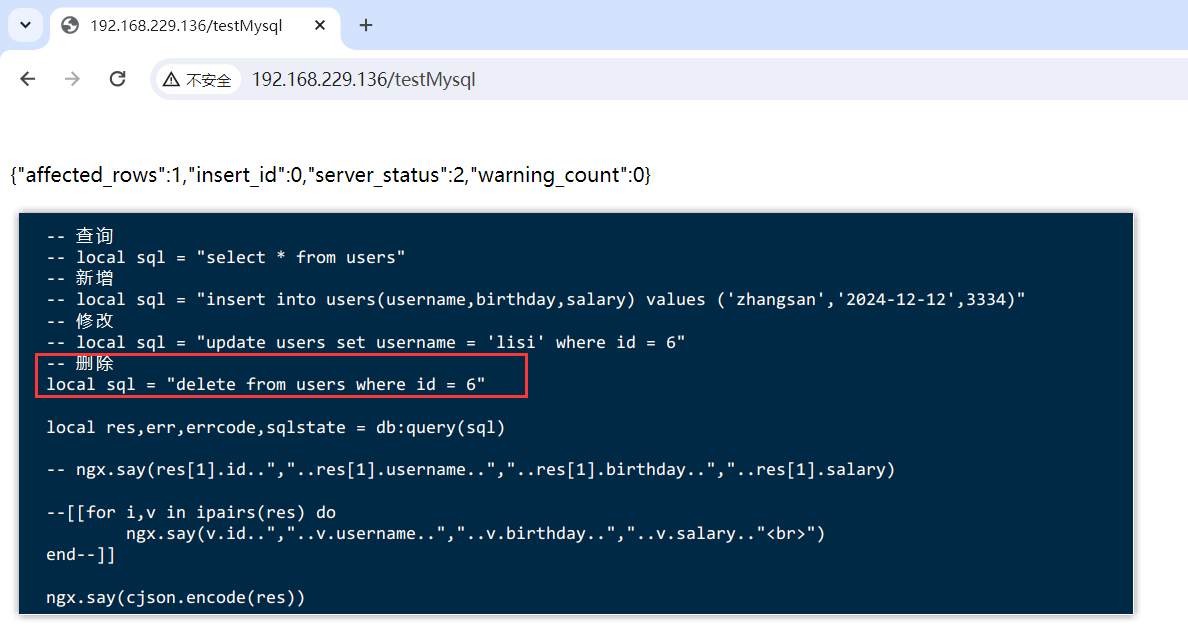Close the testMysql browser tab
The image size is (1188, 631).
click(320, 26)
